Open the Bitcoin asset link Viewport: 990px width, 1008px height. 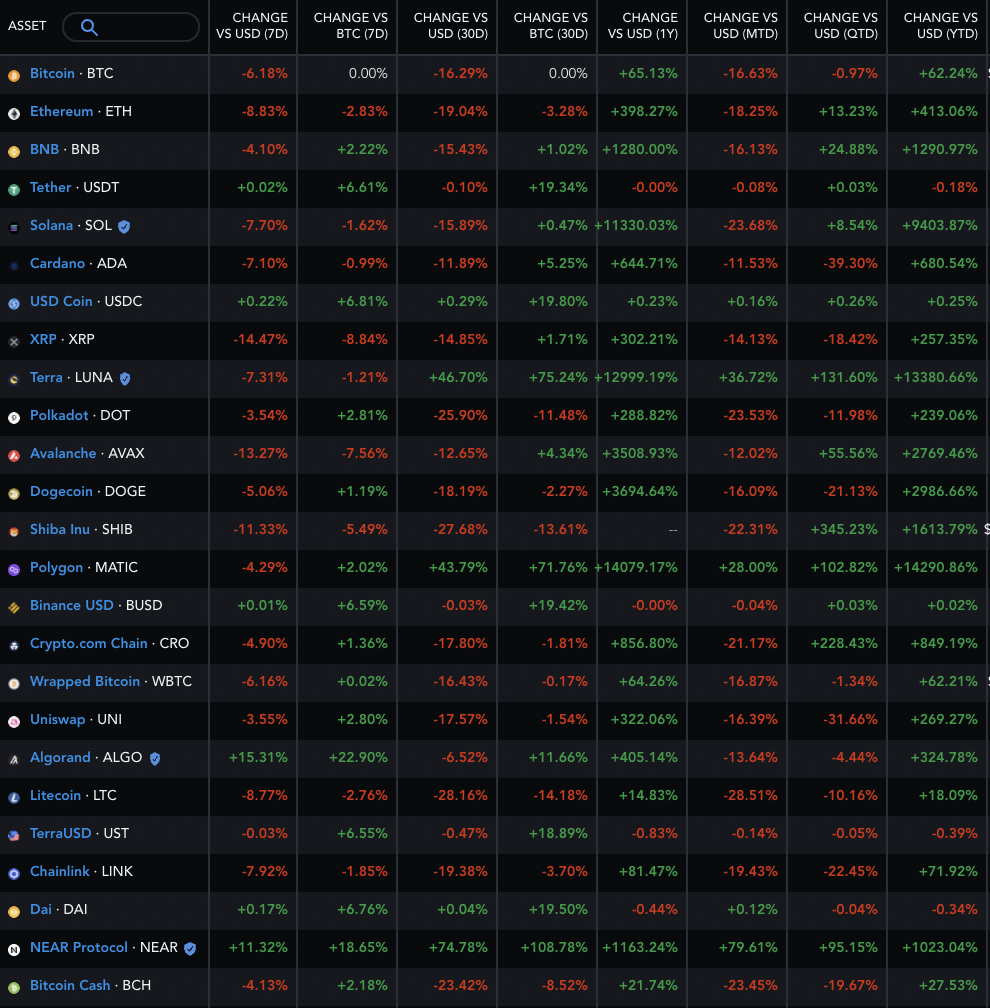[x=52, y=73]
